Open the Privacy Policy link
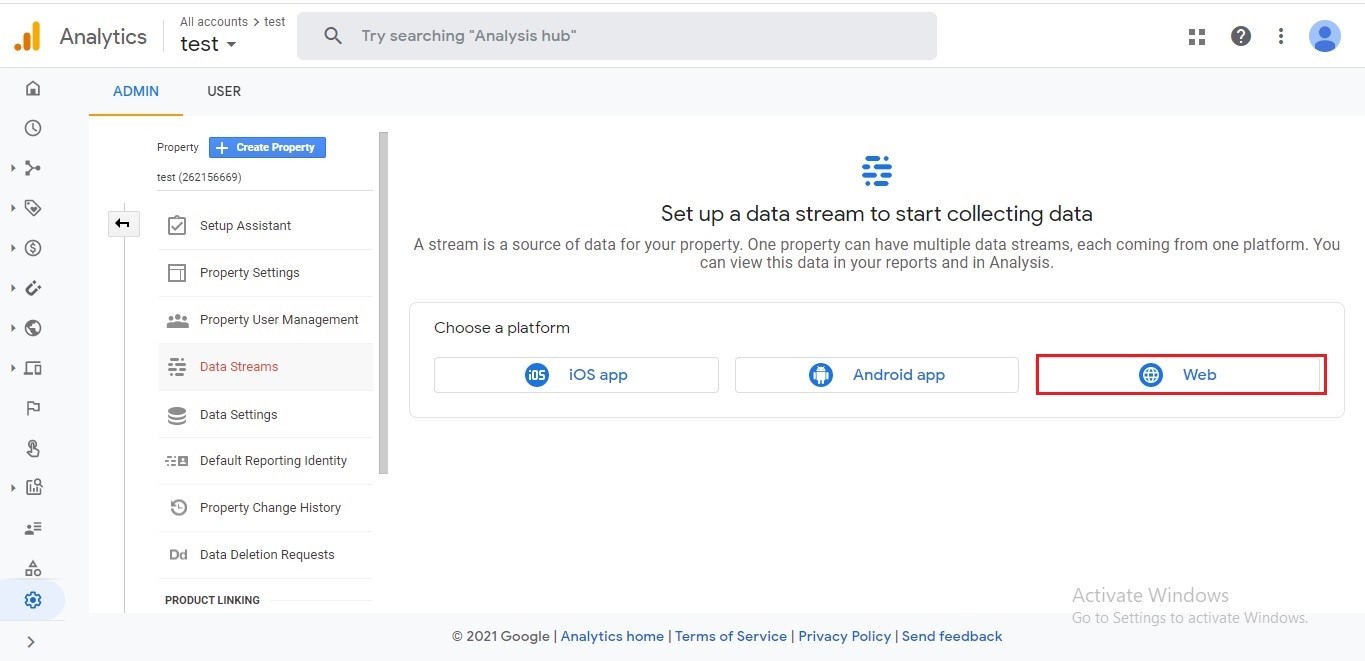 click(x=844, y=636)
